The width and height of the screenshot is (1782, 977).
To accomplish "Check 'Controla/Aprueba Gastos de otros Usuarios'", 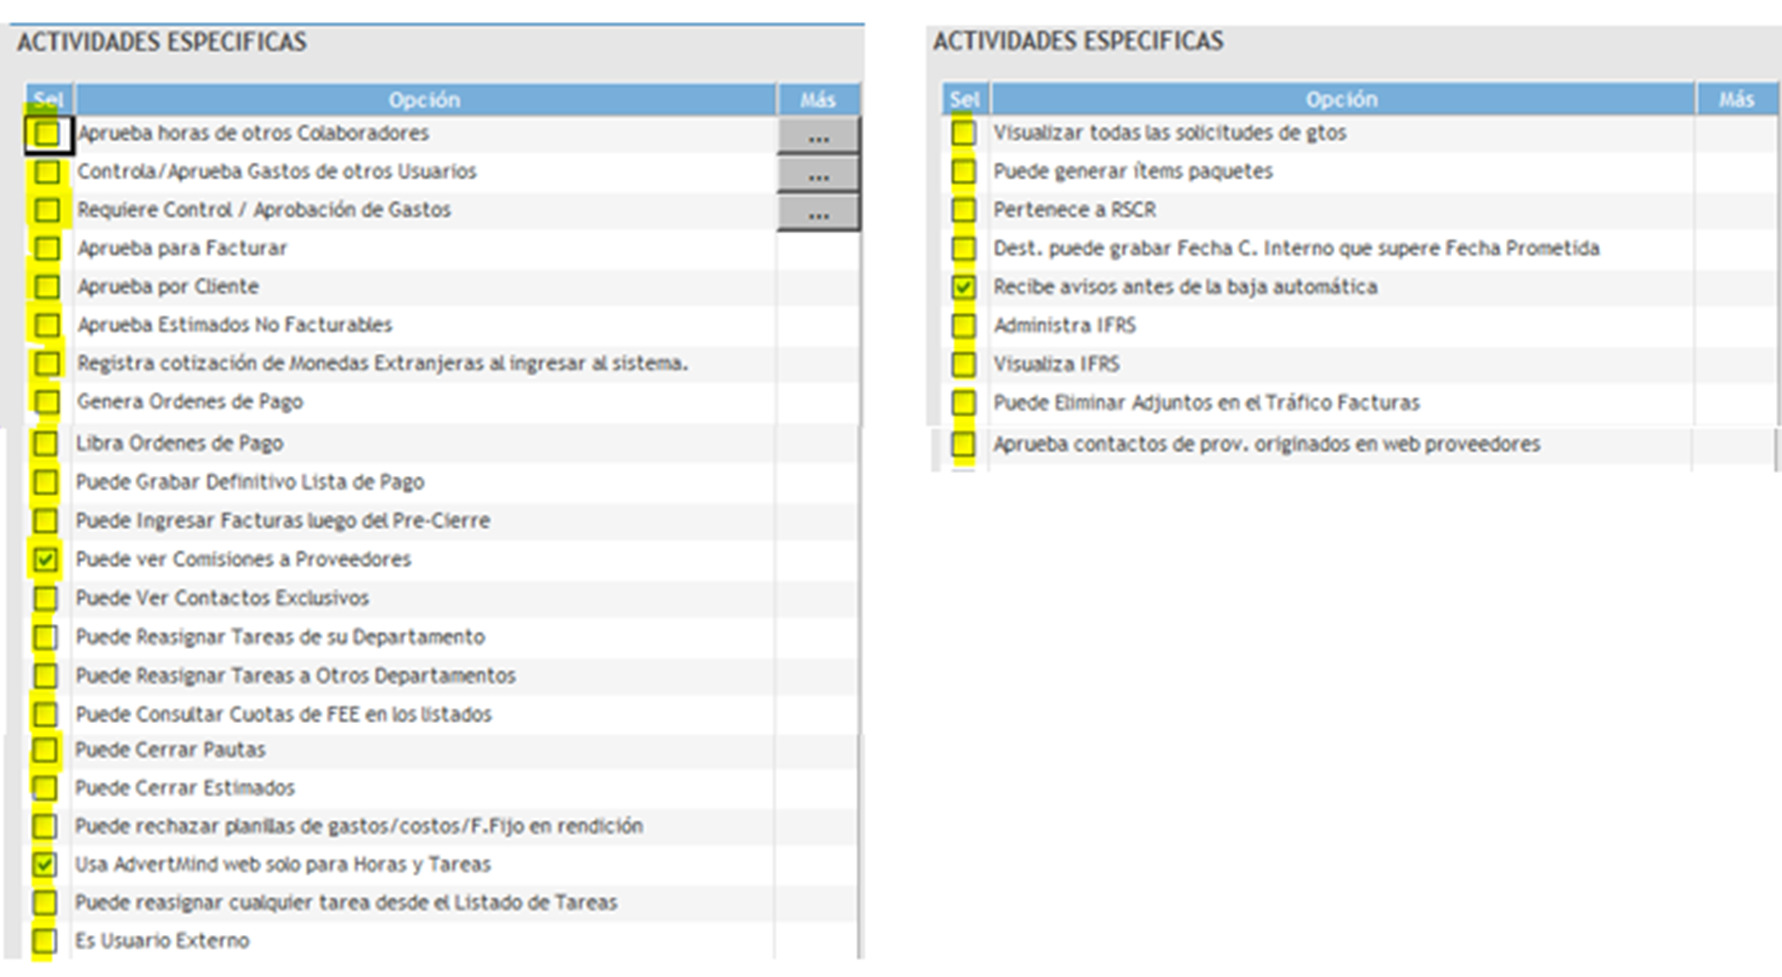I will (47, 172).
